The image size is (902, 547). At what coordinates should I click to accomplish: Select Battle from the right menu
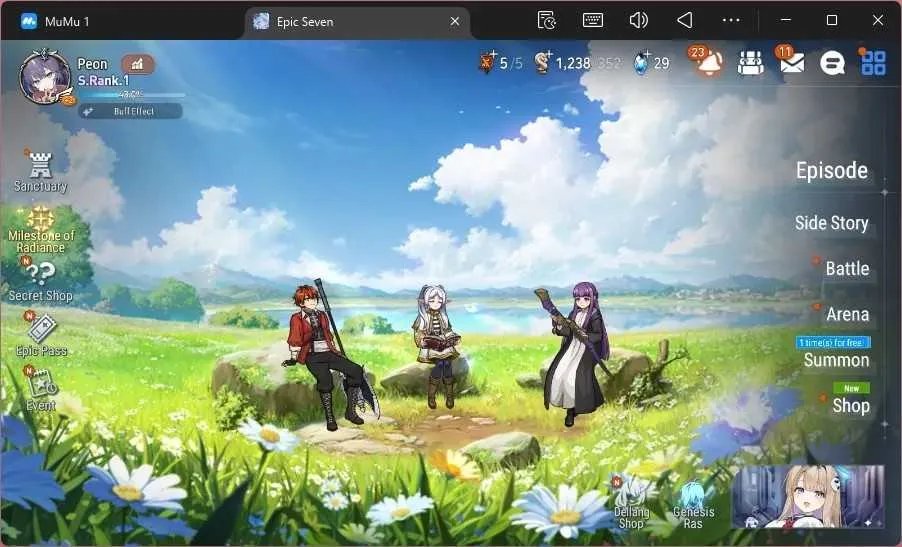pos(847,269)
